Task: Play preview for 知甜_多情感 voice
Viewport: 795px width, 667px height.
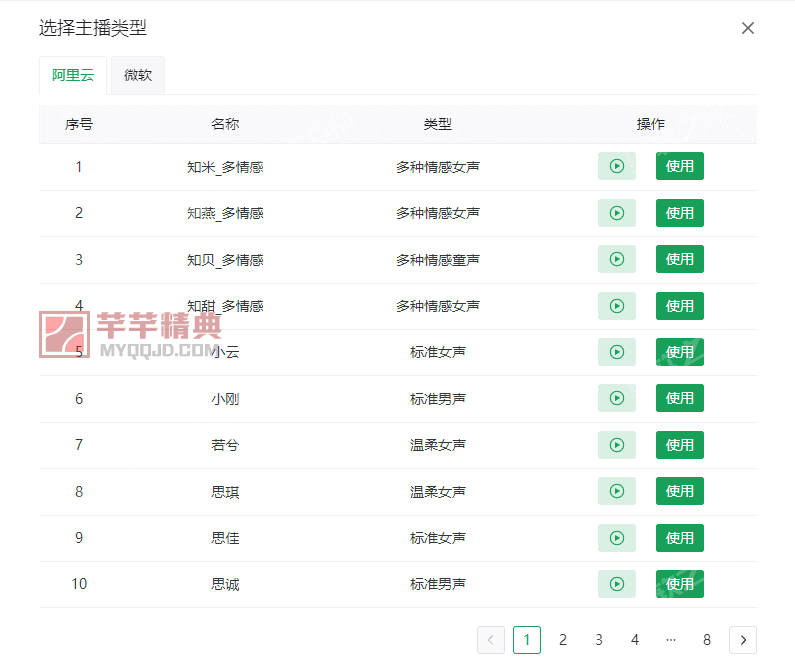Action: (x=617, y=306)
